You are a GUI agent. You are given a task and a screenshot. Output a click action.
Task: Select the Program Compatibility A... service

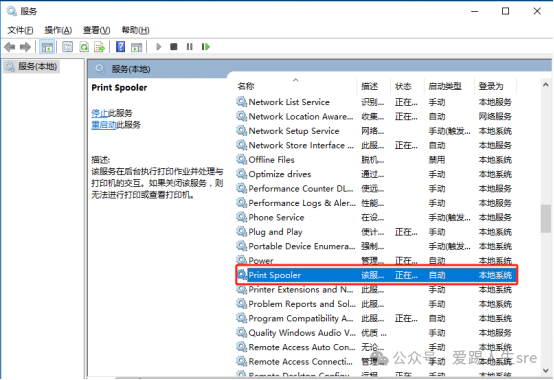tap(301, 319)
